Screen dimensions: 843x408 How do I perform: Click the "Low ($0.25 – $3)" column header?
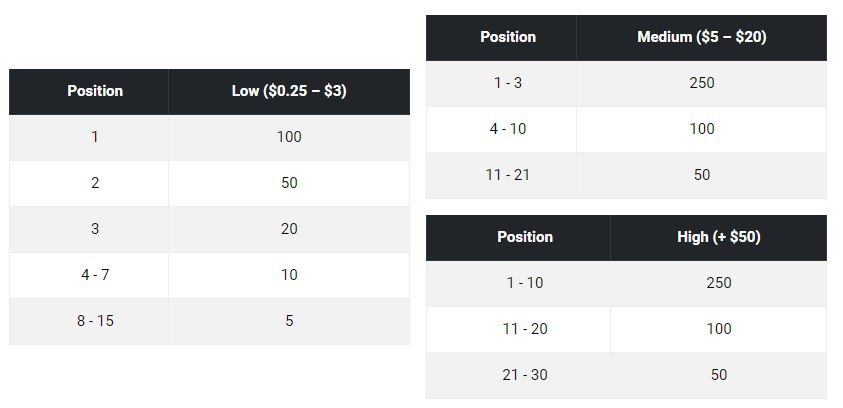pyautogui.click(x=289, y=91)
